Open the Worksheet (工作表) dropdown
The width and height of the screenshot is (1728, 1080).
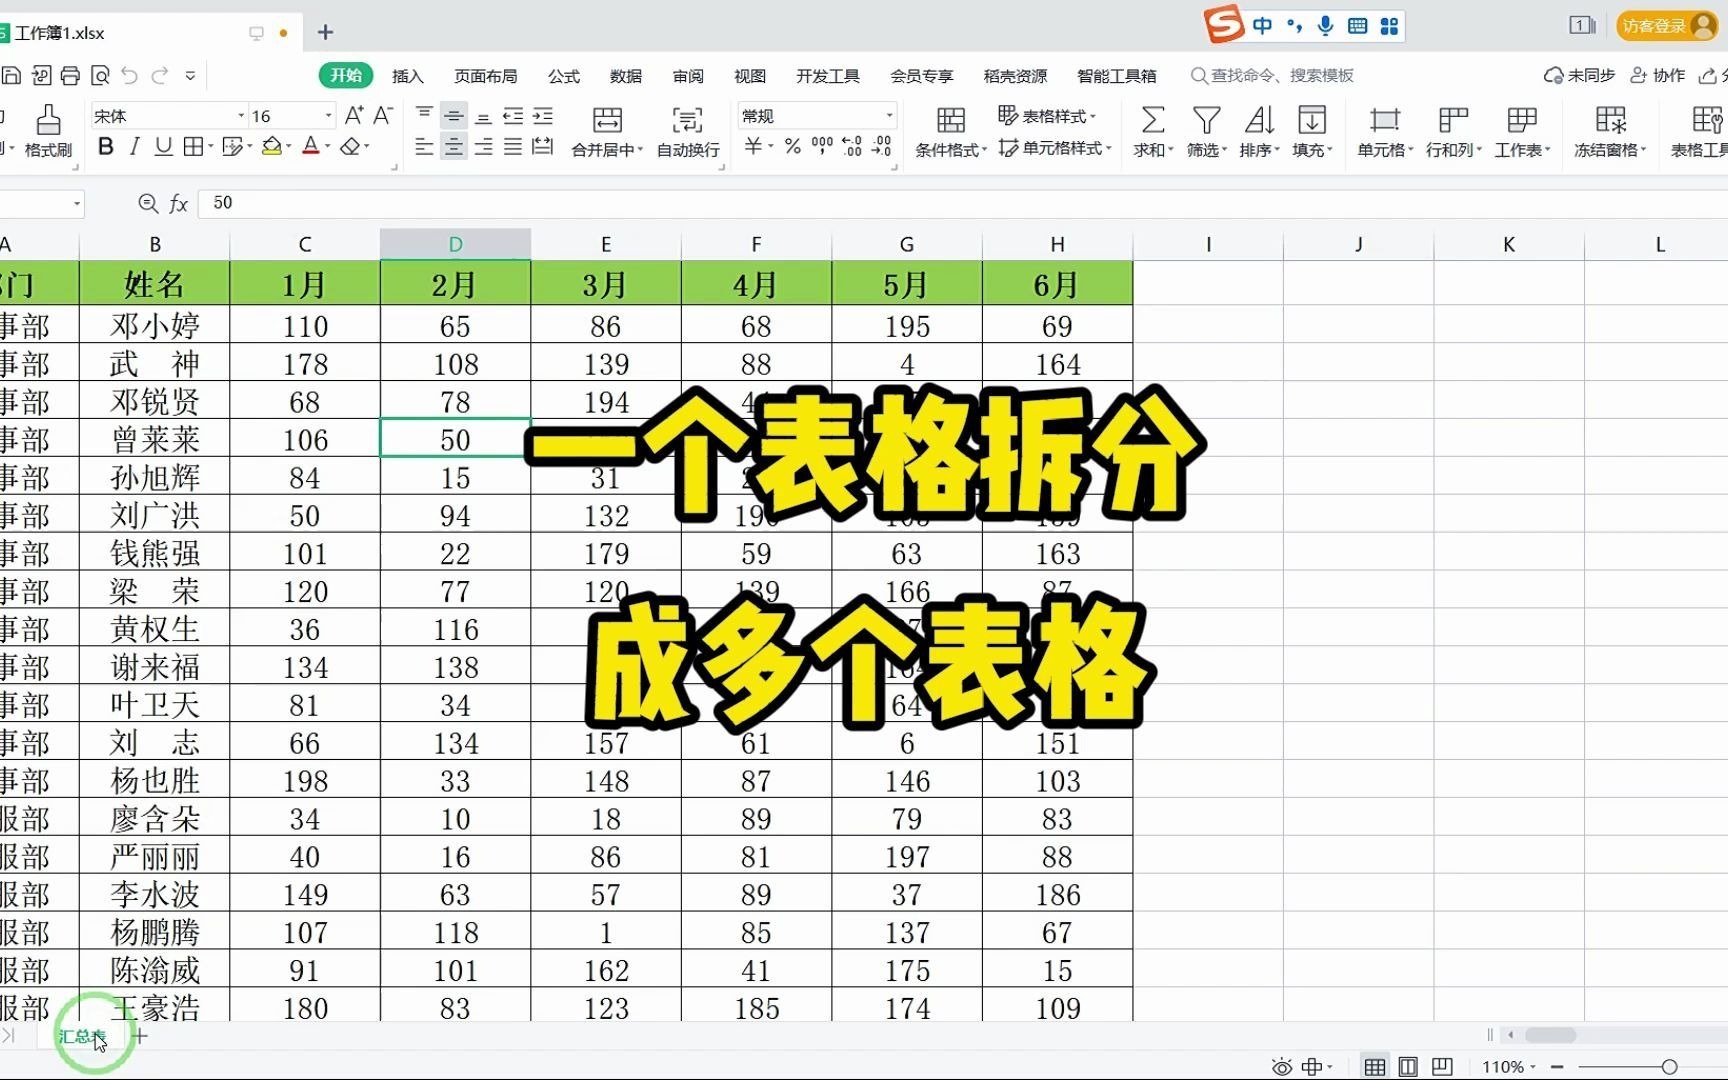click(x=1522, y=131)
